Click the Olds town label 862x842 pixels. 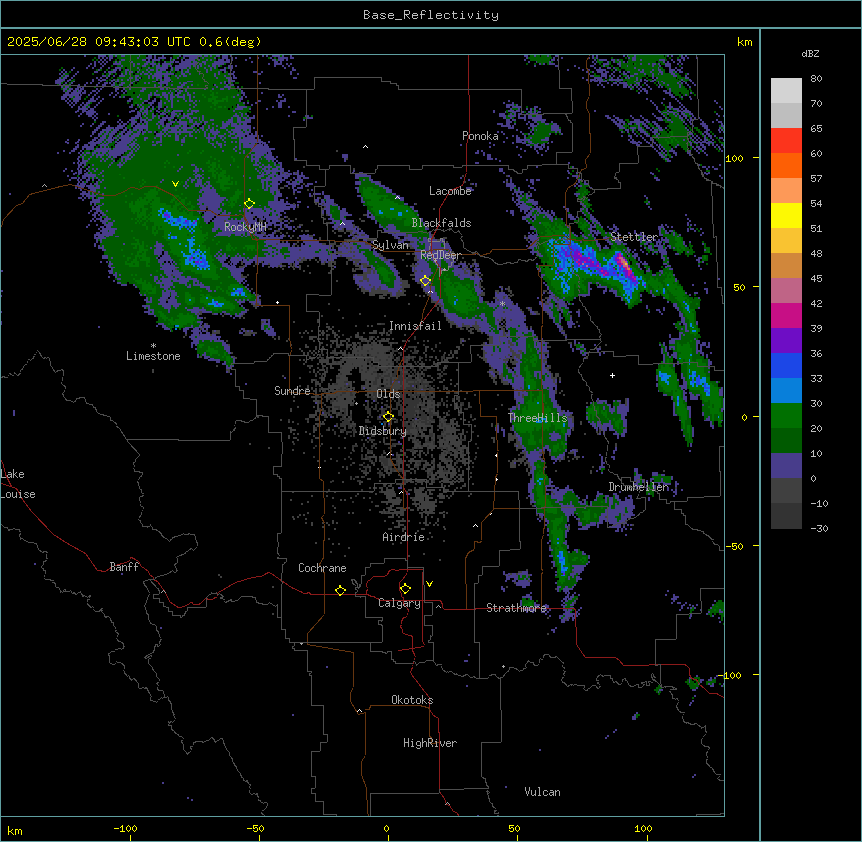[x=388, y=394]
